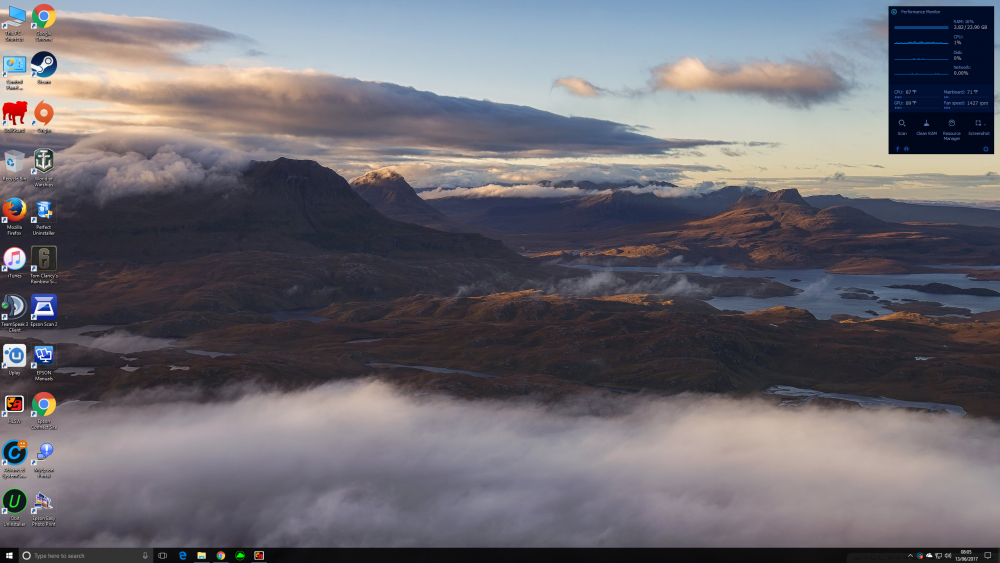1000x563 pixels.
Task: Open the Windows Start menu
Action: click(9, 555)
